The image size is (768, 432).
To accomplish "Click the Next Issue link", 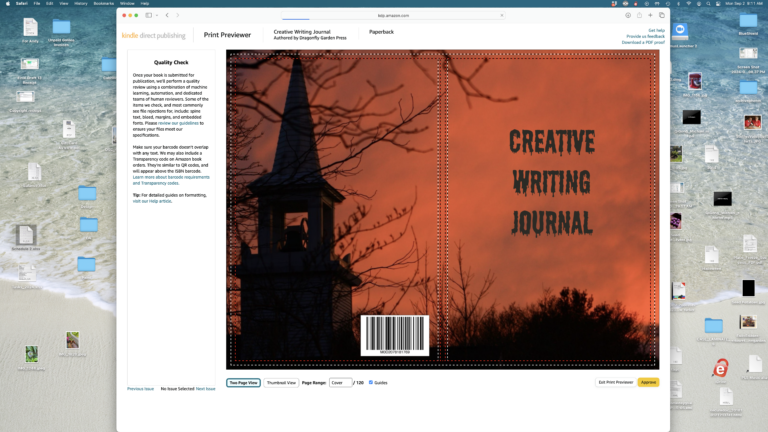I will click(x=205, y=388).
